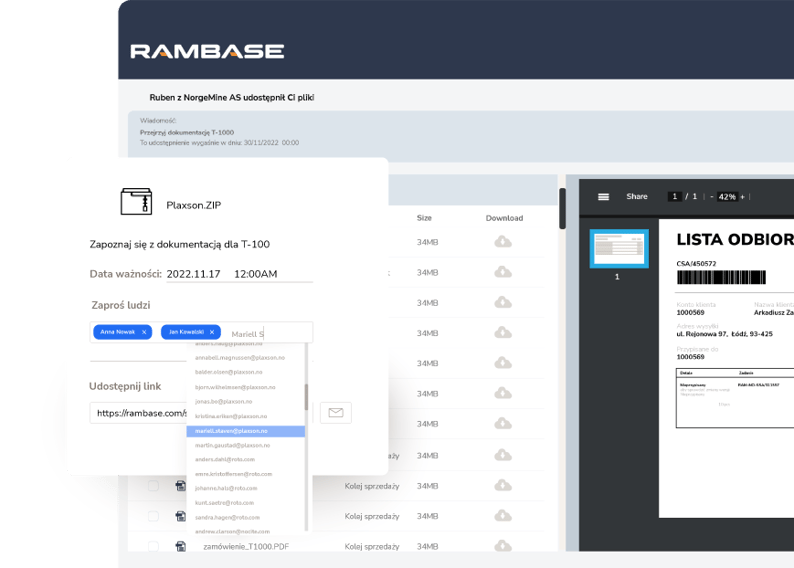This screenshot has height=568, width=794.
Task: Pick andrew.clarson@nocite.com in the list
Action: (232, 531)
